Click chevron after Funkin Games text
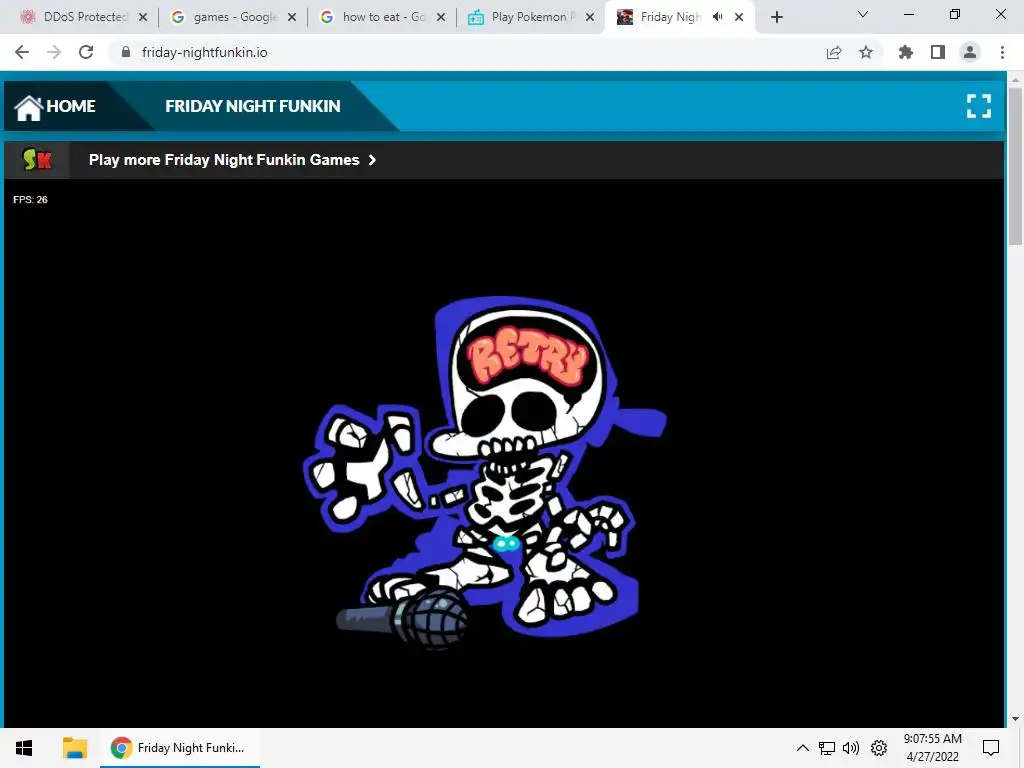This screenshot has height=768, width=1024. [x=372, y=160]
